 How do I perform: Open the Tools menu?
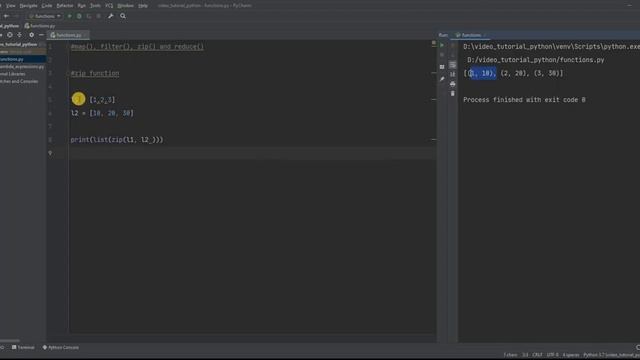pos(95,6)
